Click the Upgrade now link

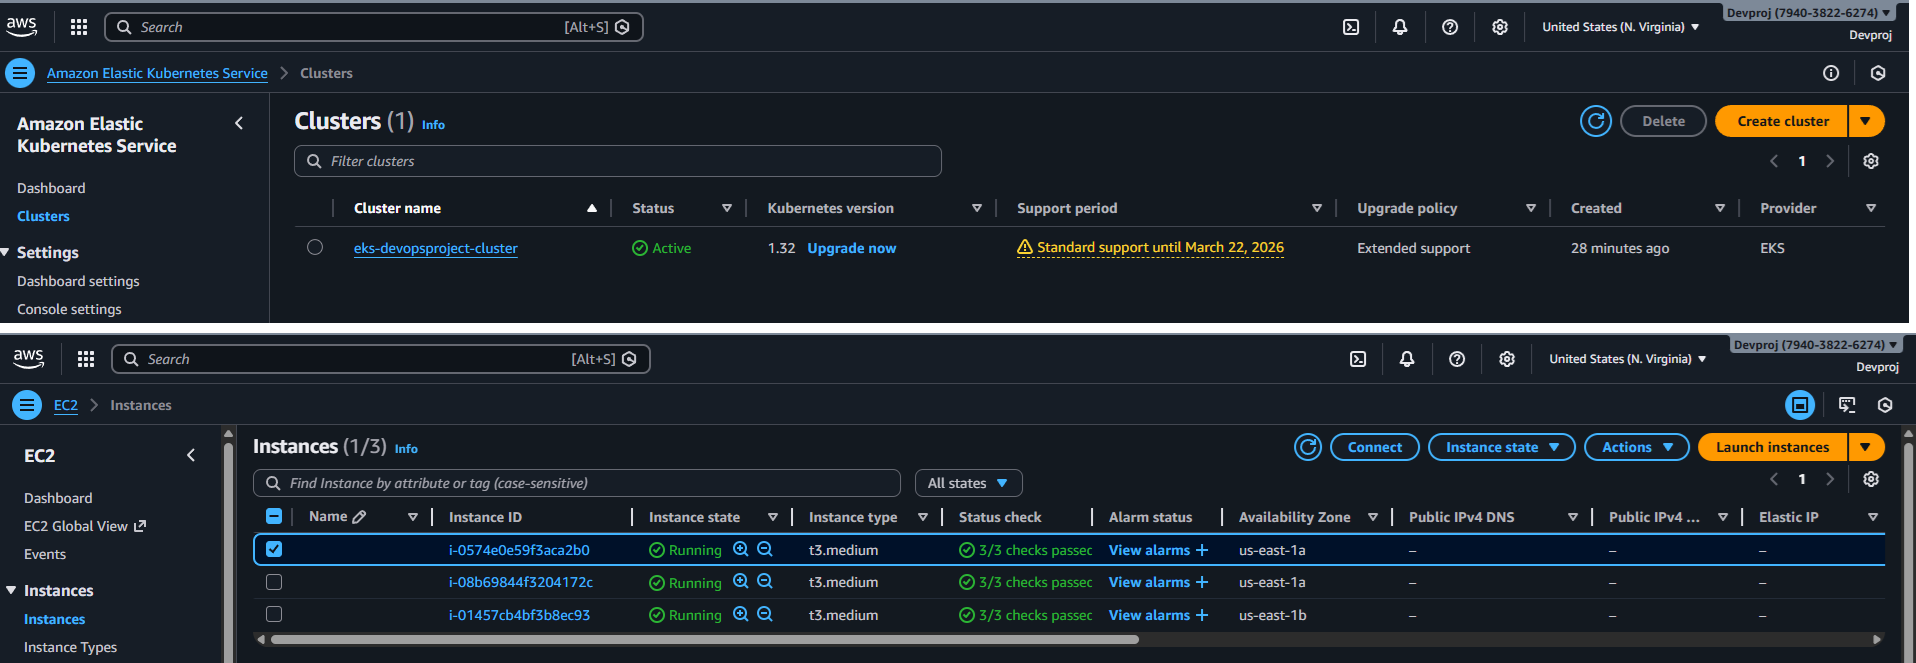851,248
